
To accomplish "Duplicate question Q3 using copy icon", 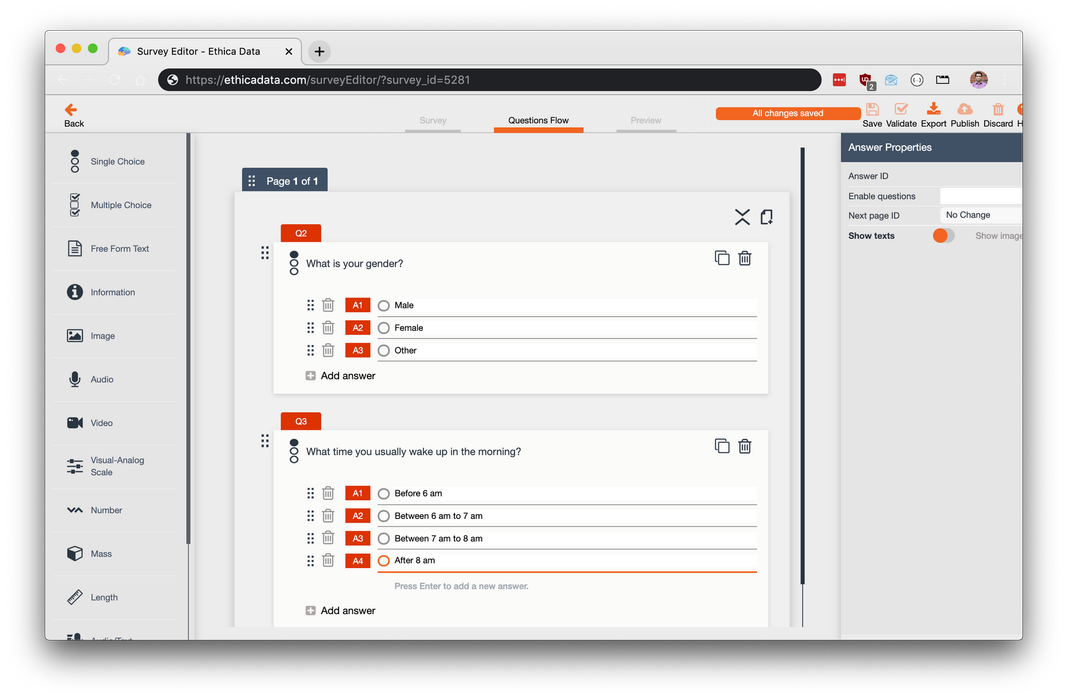I will [722, 446].
